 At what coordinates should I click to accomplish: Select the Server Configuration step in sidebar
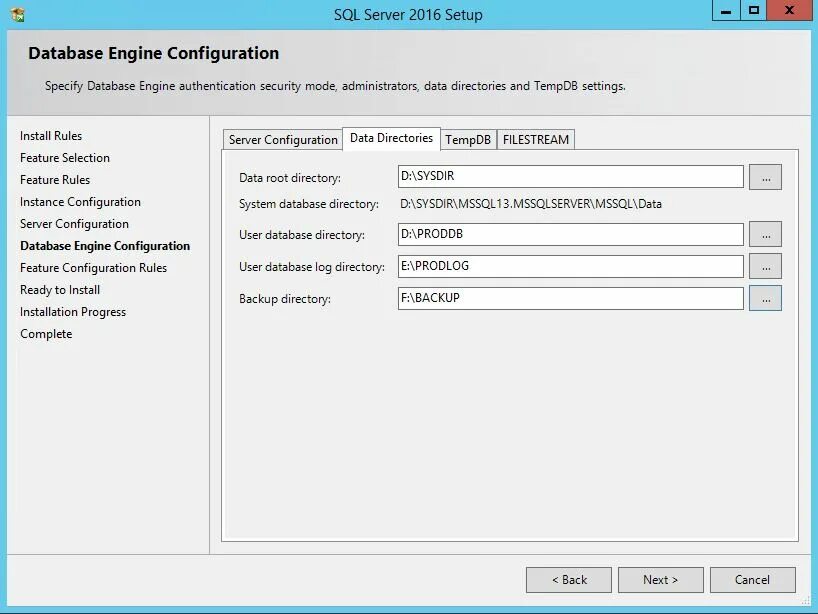tap(74, 224)
